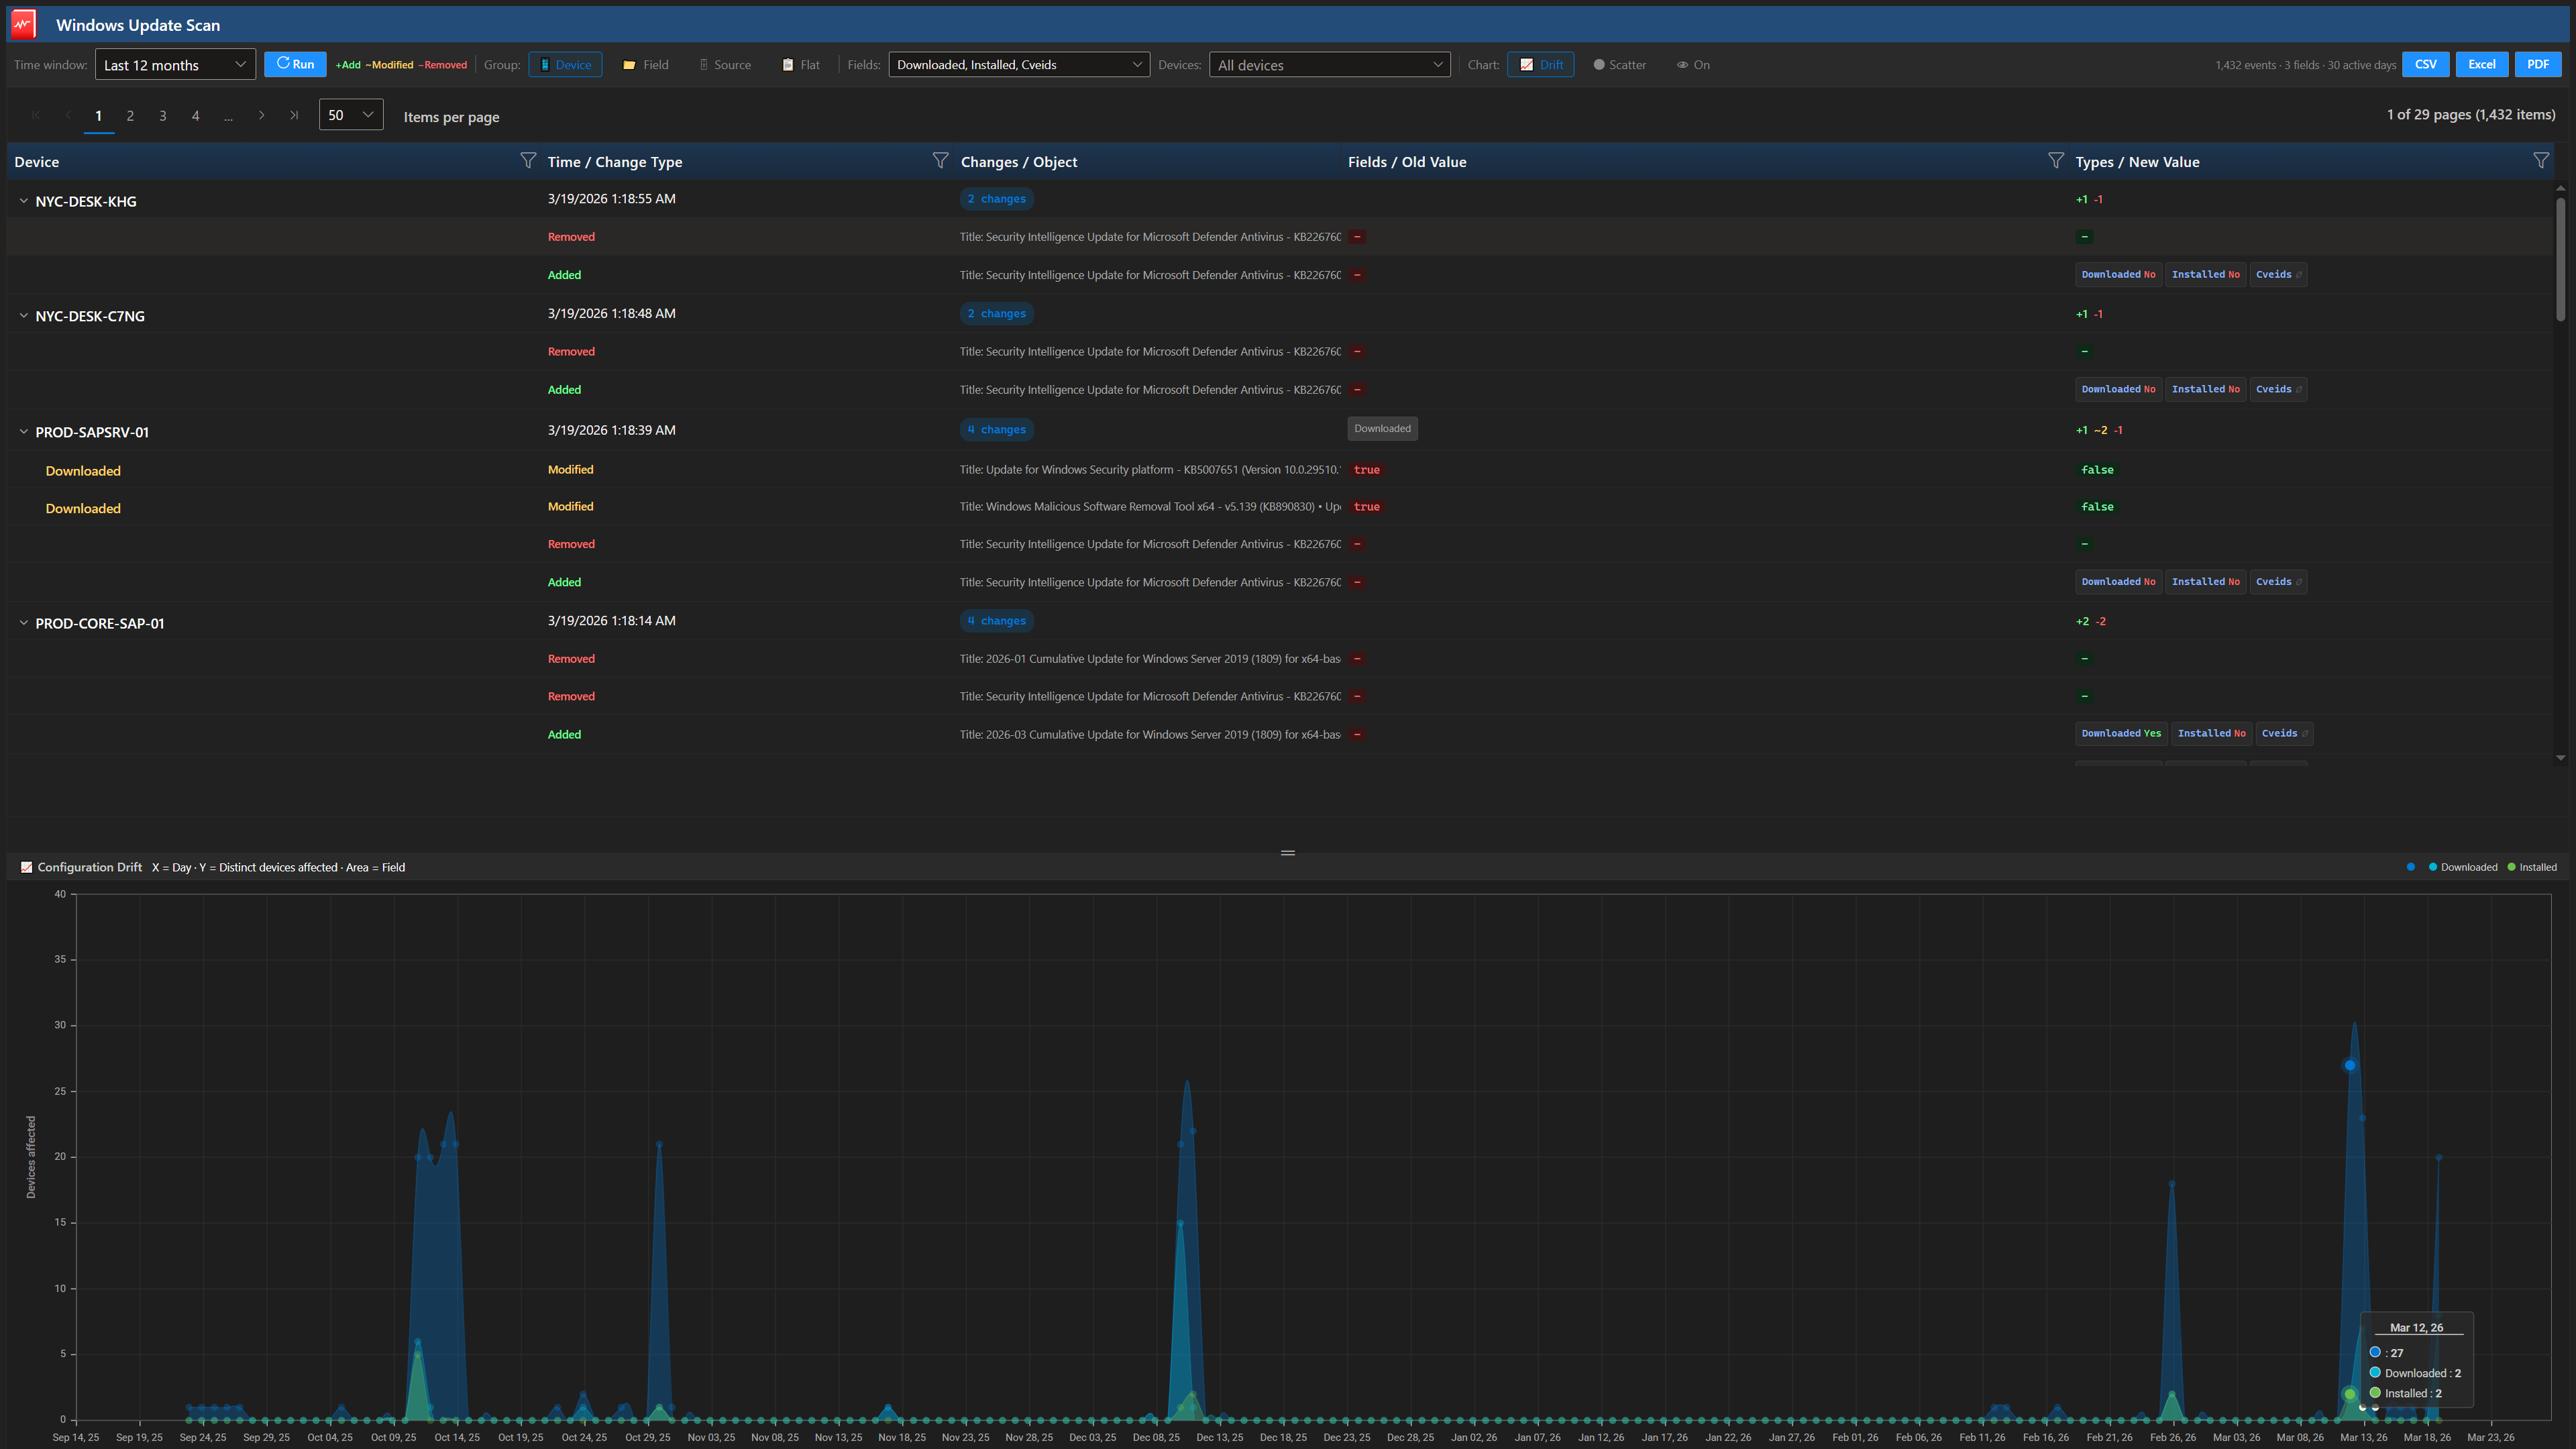This screenshot has height=1449, width=2576.
Task: Go to next page arrow
Action: tap(262, 116)
